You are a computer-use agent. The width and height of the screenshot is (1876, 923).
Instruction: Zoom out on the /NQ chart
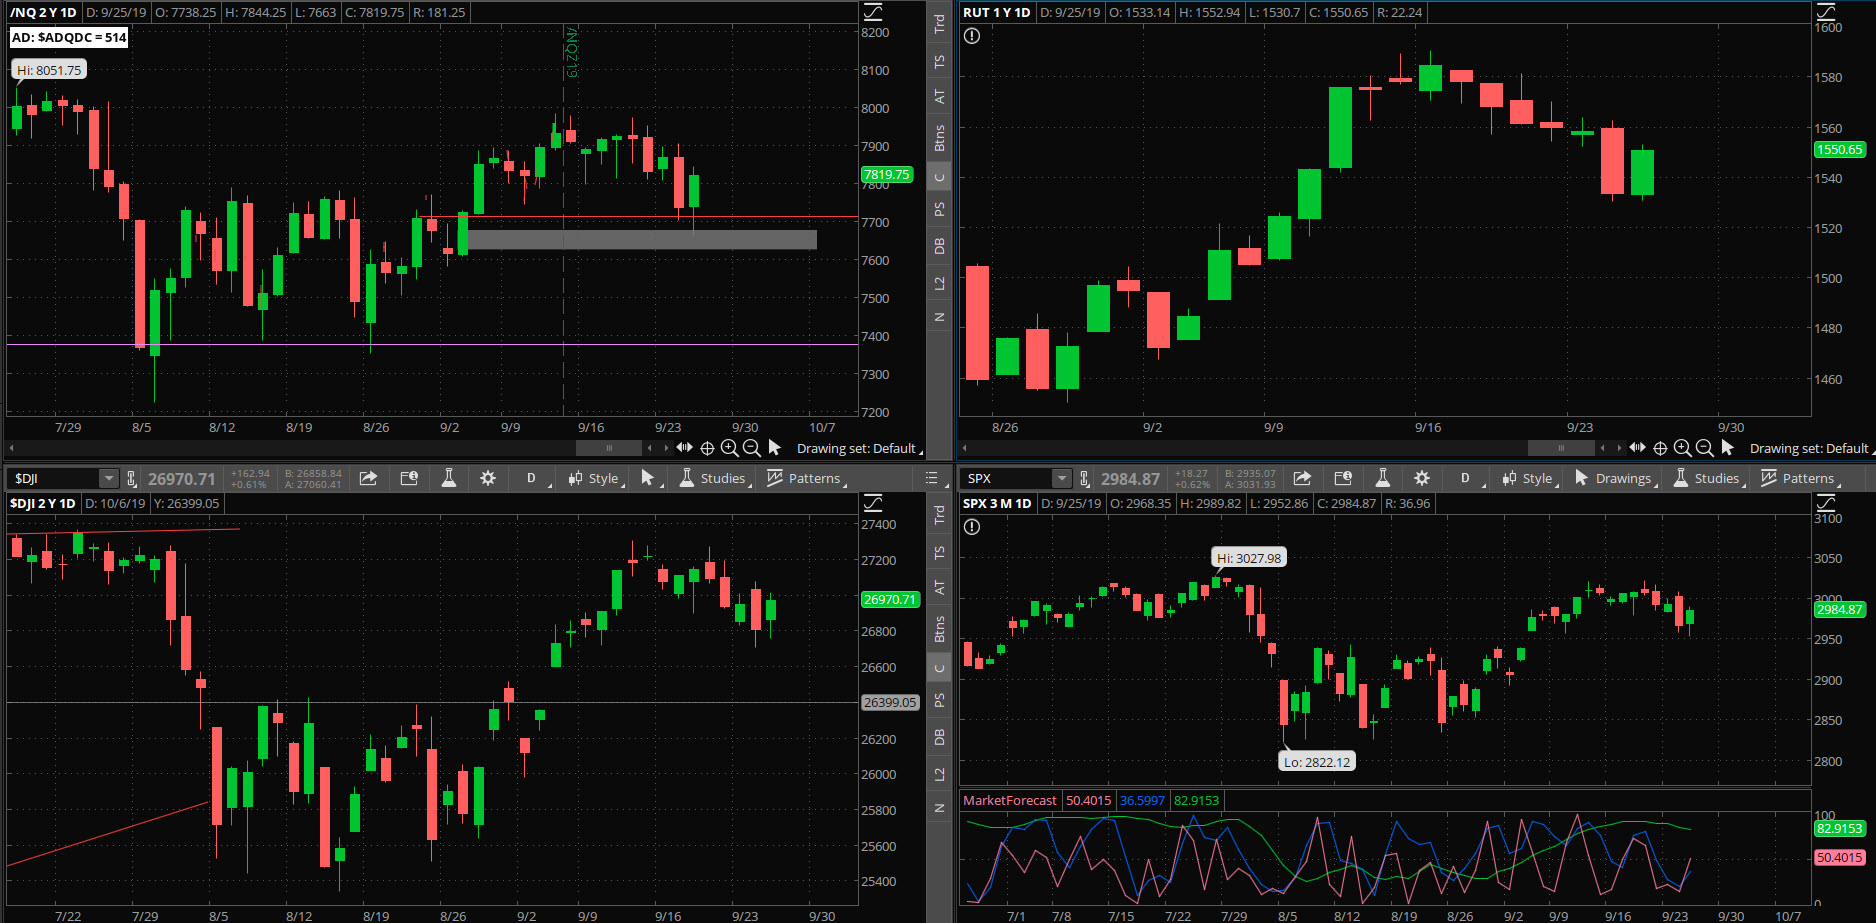pos(751,448)
